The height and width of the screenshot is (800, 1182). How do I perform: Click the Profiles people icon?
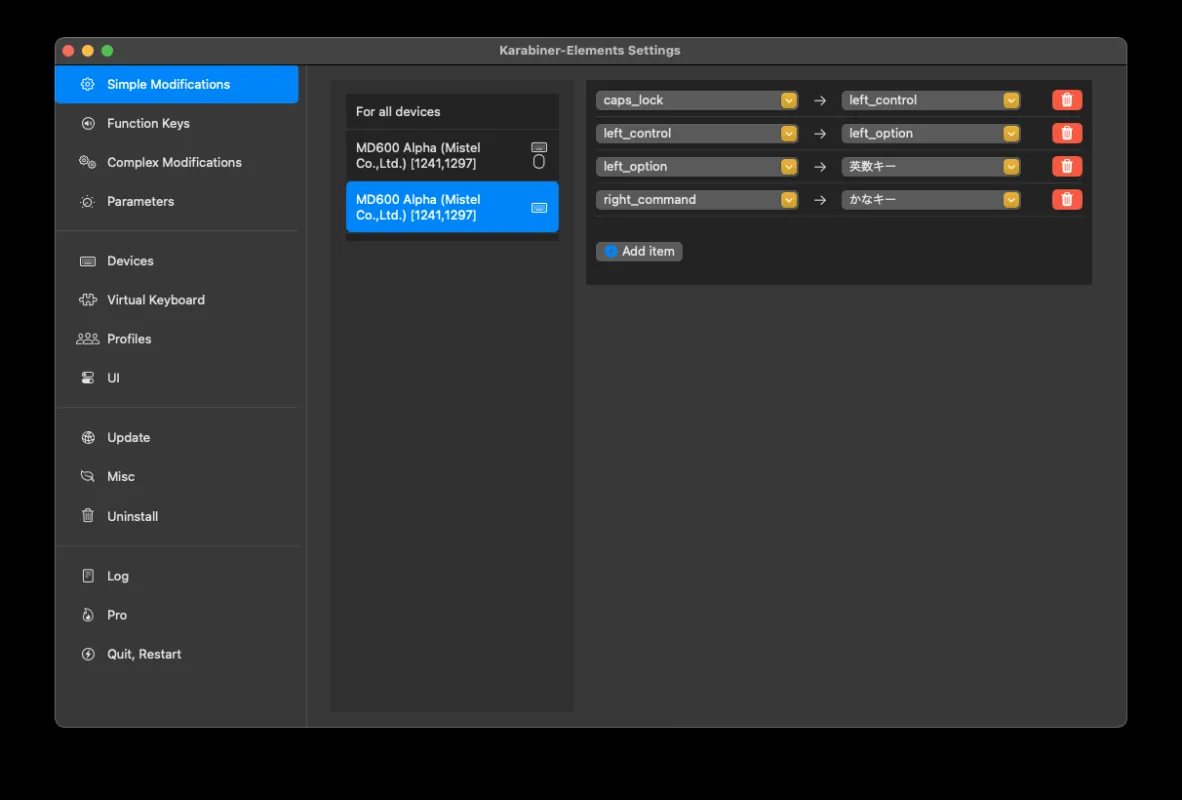tap(88, 339)
